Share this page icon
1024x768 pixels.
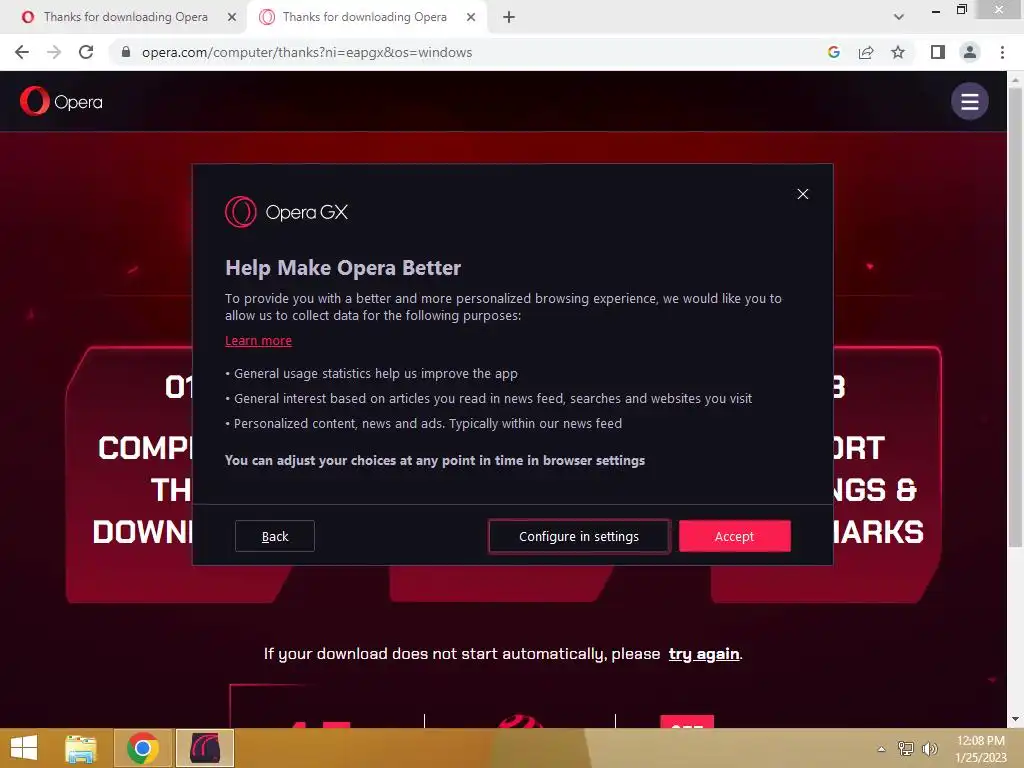click(x=866, y=52)
